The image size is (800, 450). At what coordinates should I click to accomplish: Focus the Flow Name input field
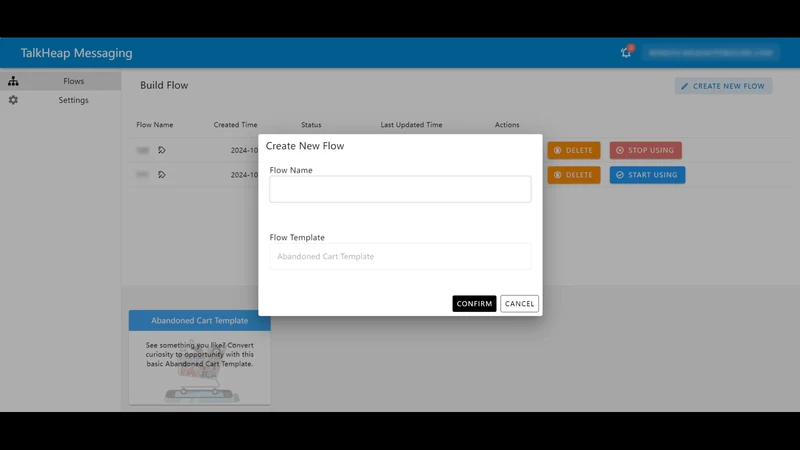400,189
